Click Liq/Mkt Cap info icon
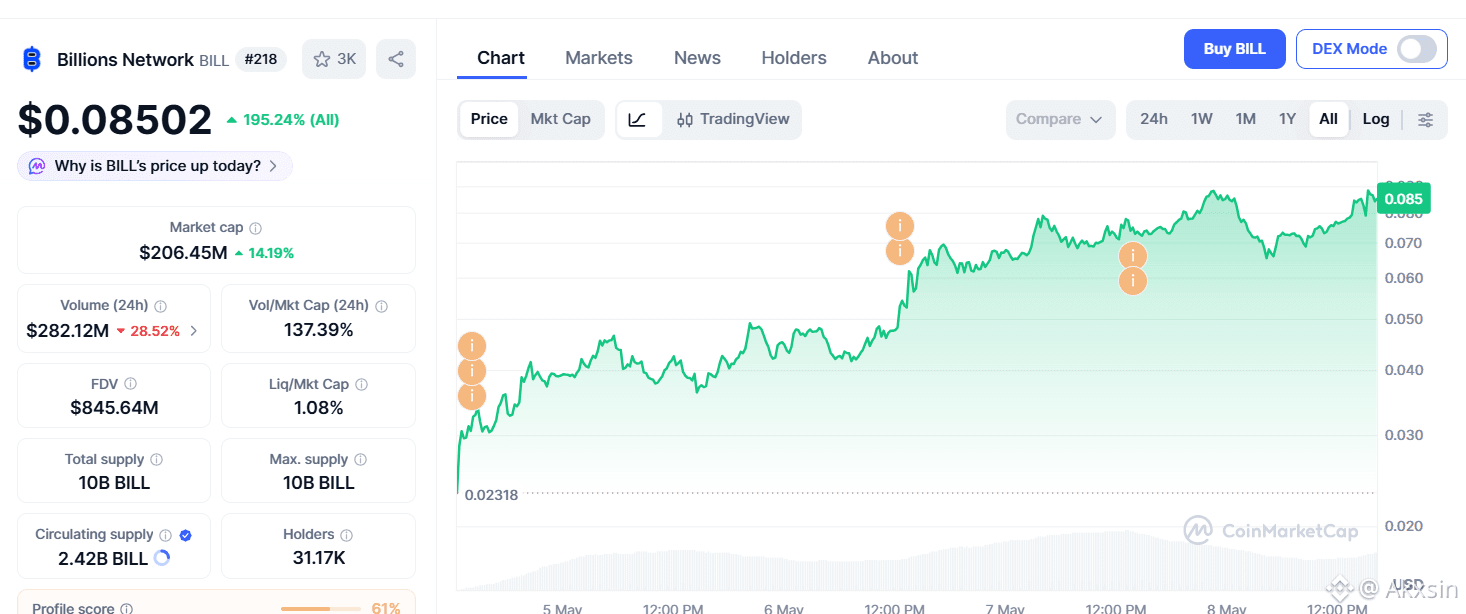This screenshot has width=1466, height=614. 362,384
